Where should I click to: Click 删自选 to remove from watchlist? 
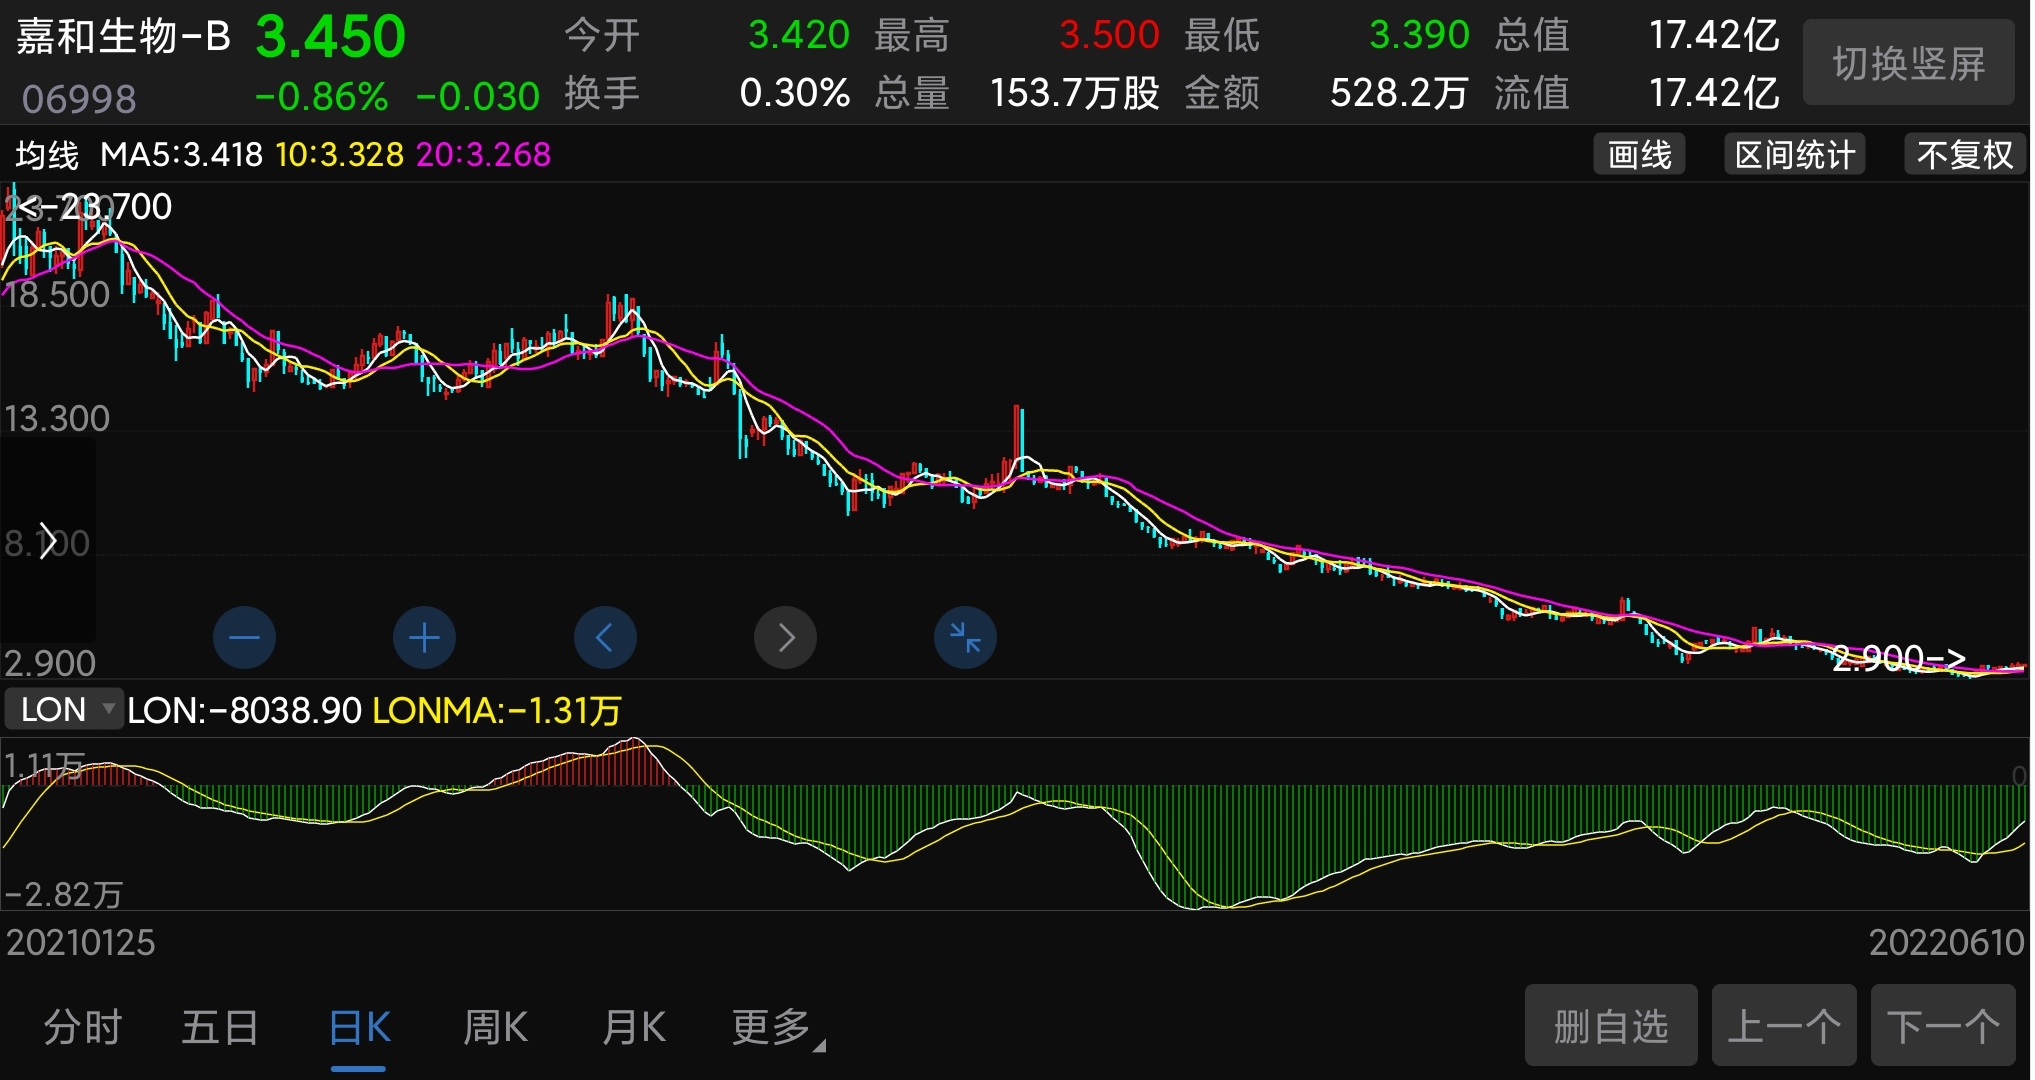pyautogui.click(x=1609, y=1025)
